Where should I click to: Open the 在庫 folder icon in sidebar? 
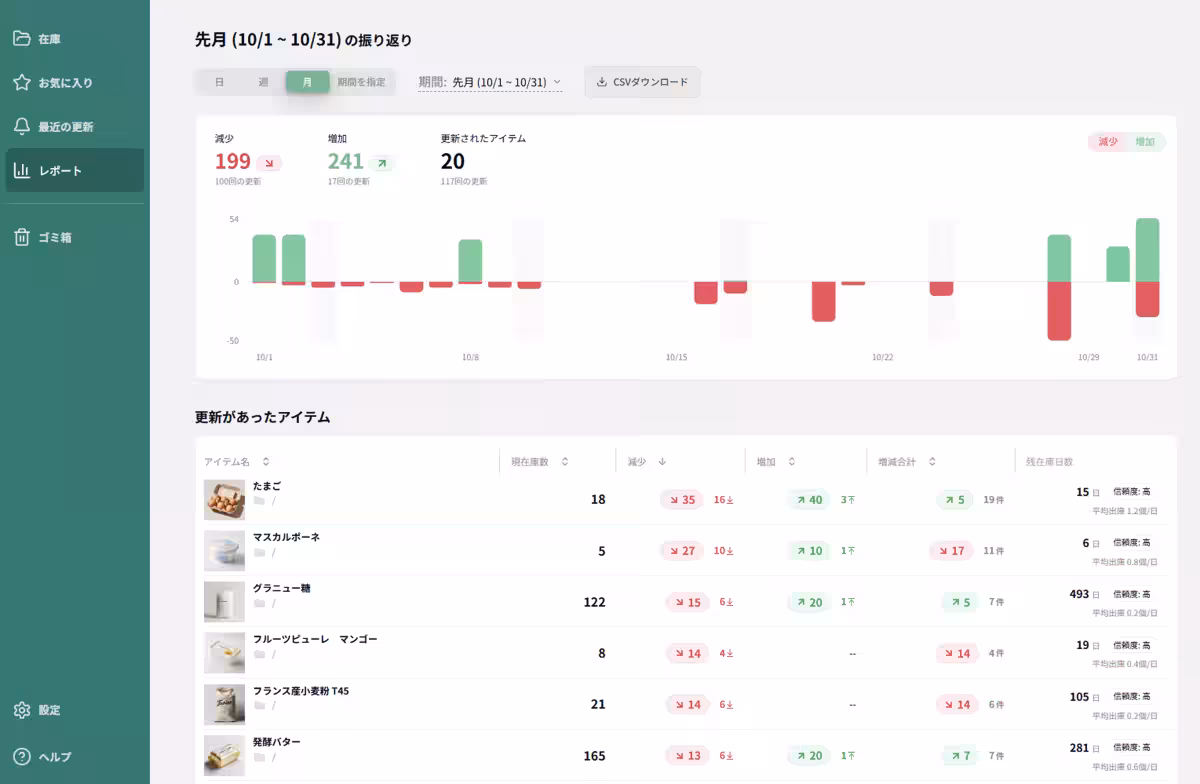click(x=21, y=39)
